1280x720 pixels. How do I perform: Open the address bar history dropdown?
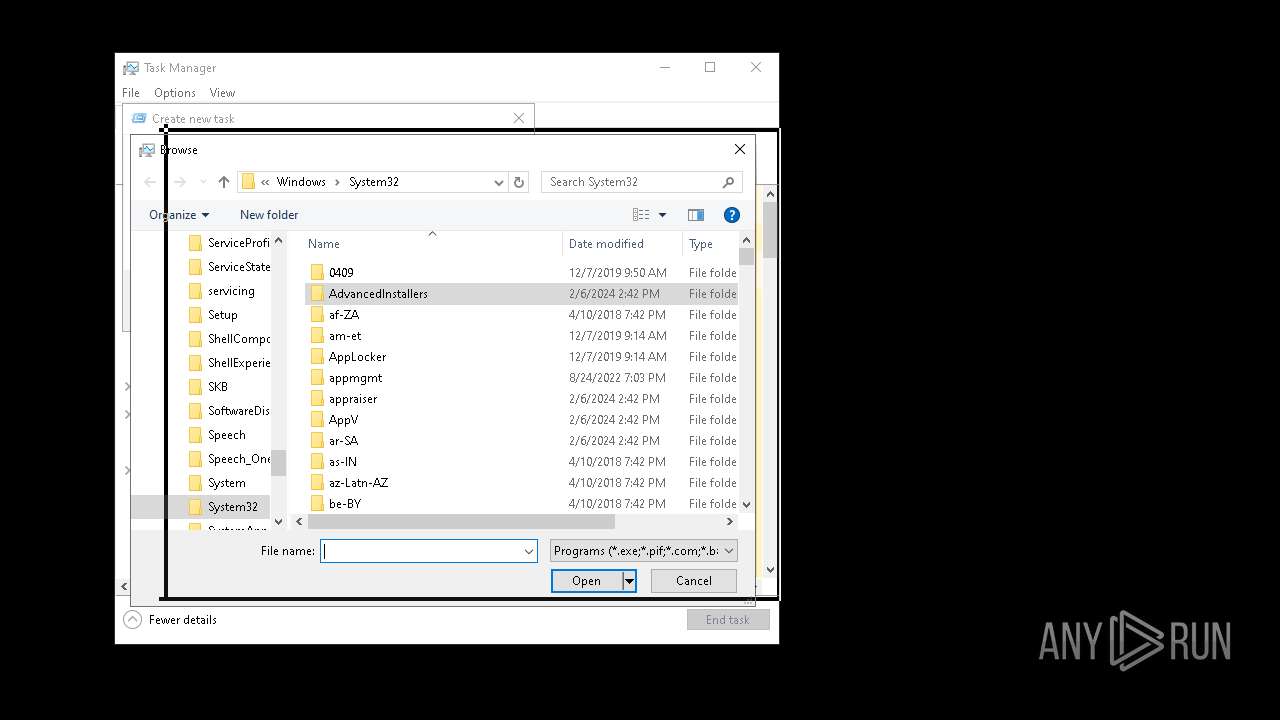pyautogui.click(x=498, y=182)
